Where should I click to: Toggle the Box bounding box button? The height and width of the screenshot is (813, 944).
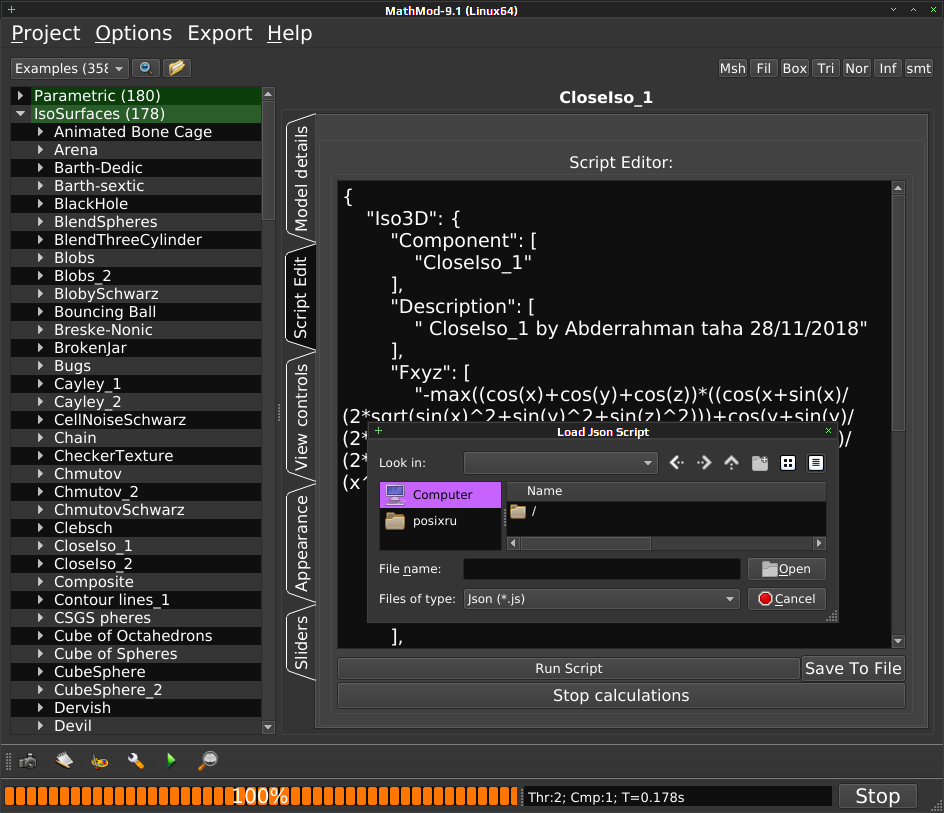pyautogui.click(x=794, y=68)
